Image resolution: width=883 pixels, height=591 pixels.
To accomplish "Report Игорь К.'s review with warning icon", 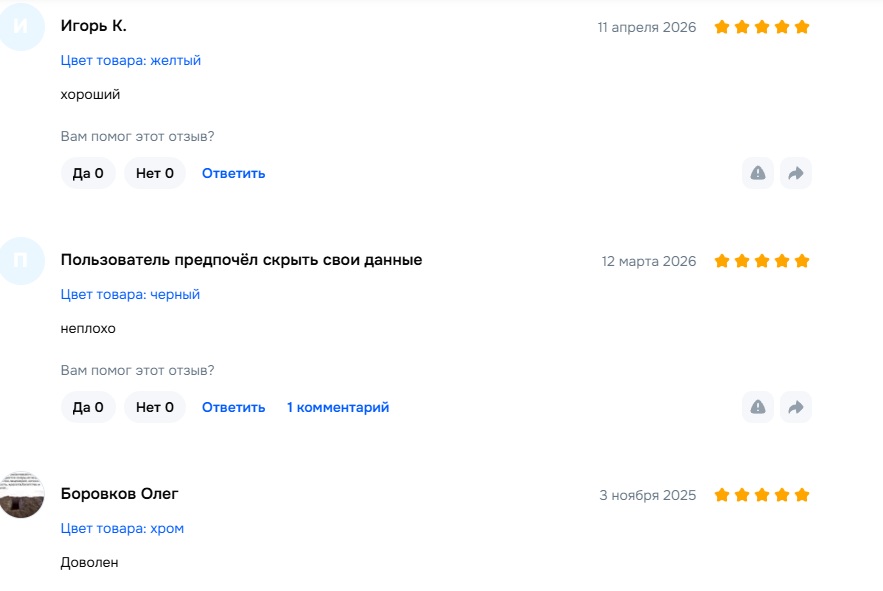I will pyautogui.click(x=758, y=173).
